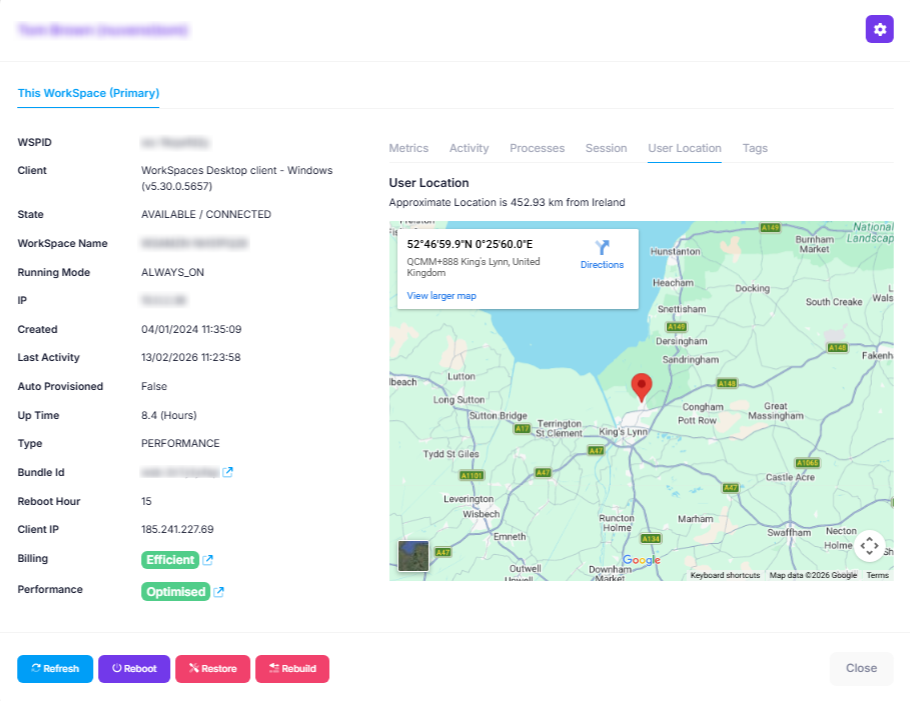Open external link icon beside Efficient billing
910x701 pixels.
pos(208,560)
